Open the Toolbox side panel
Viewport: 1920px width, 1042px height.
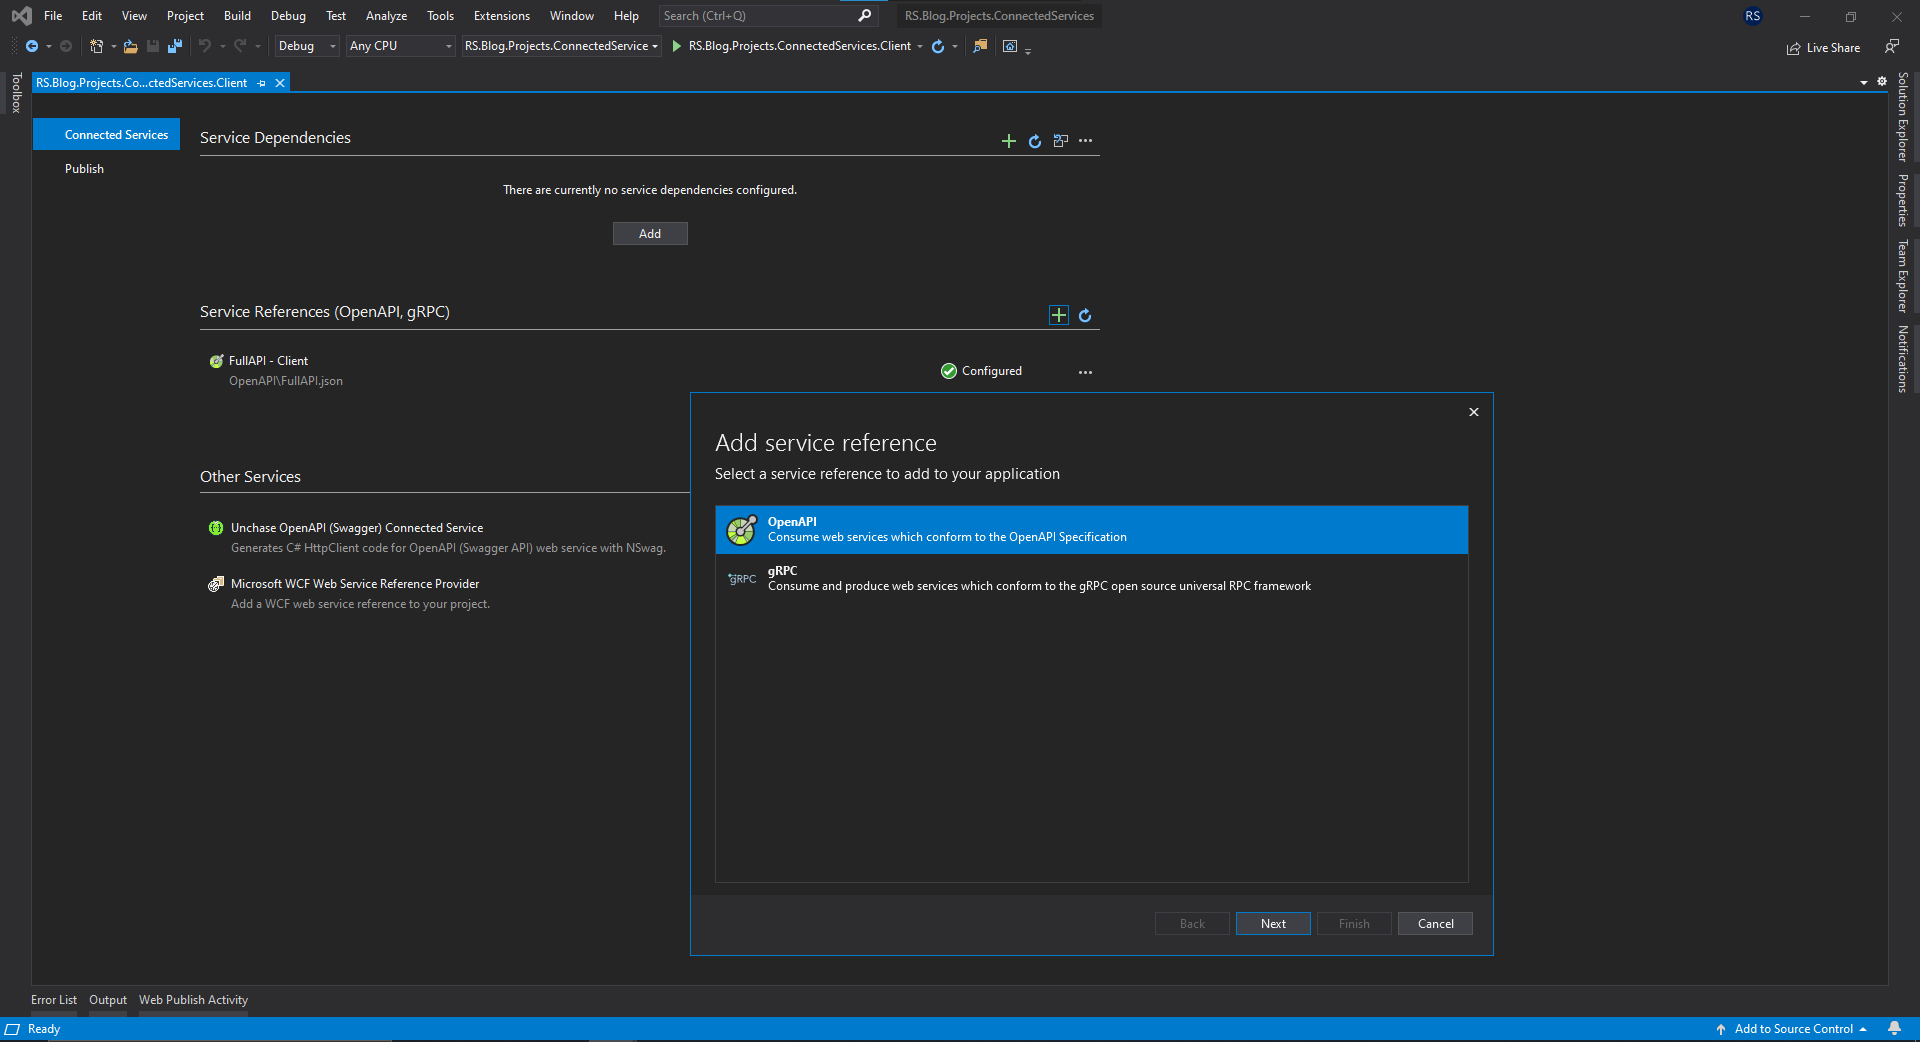click(16, 93)
